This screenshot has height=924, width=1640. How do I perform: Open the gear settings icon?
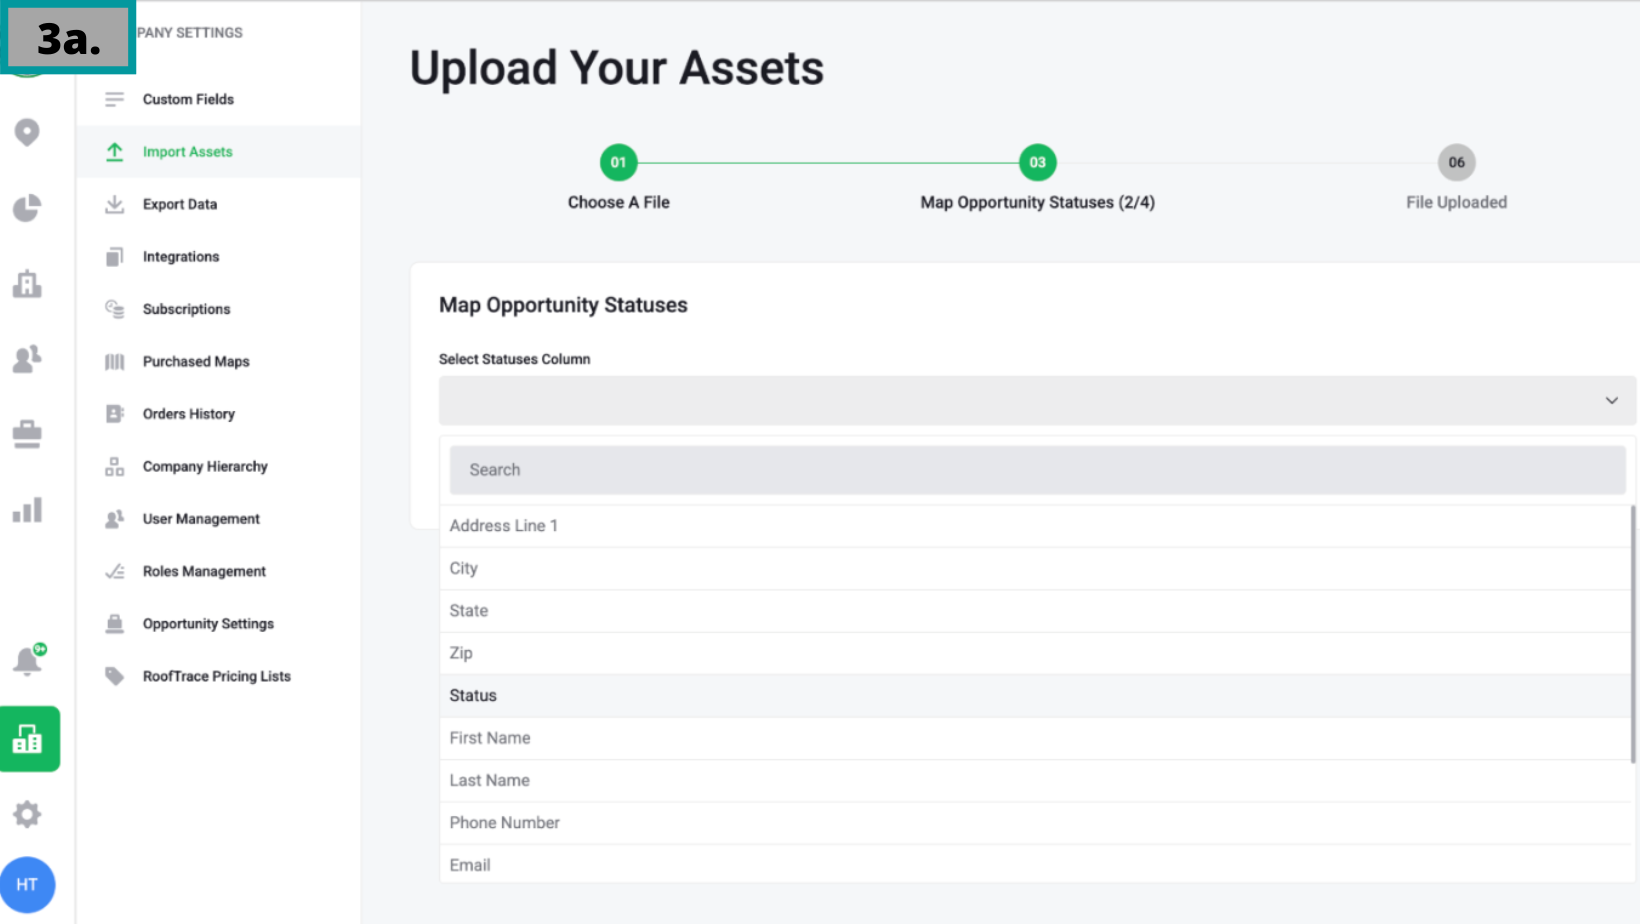[27, 814]
